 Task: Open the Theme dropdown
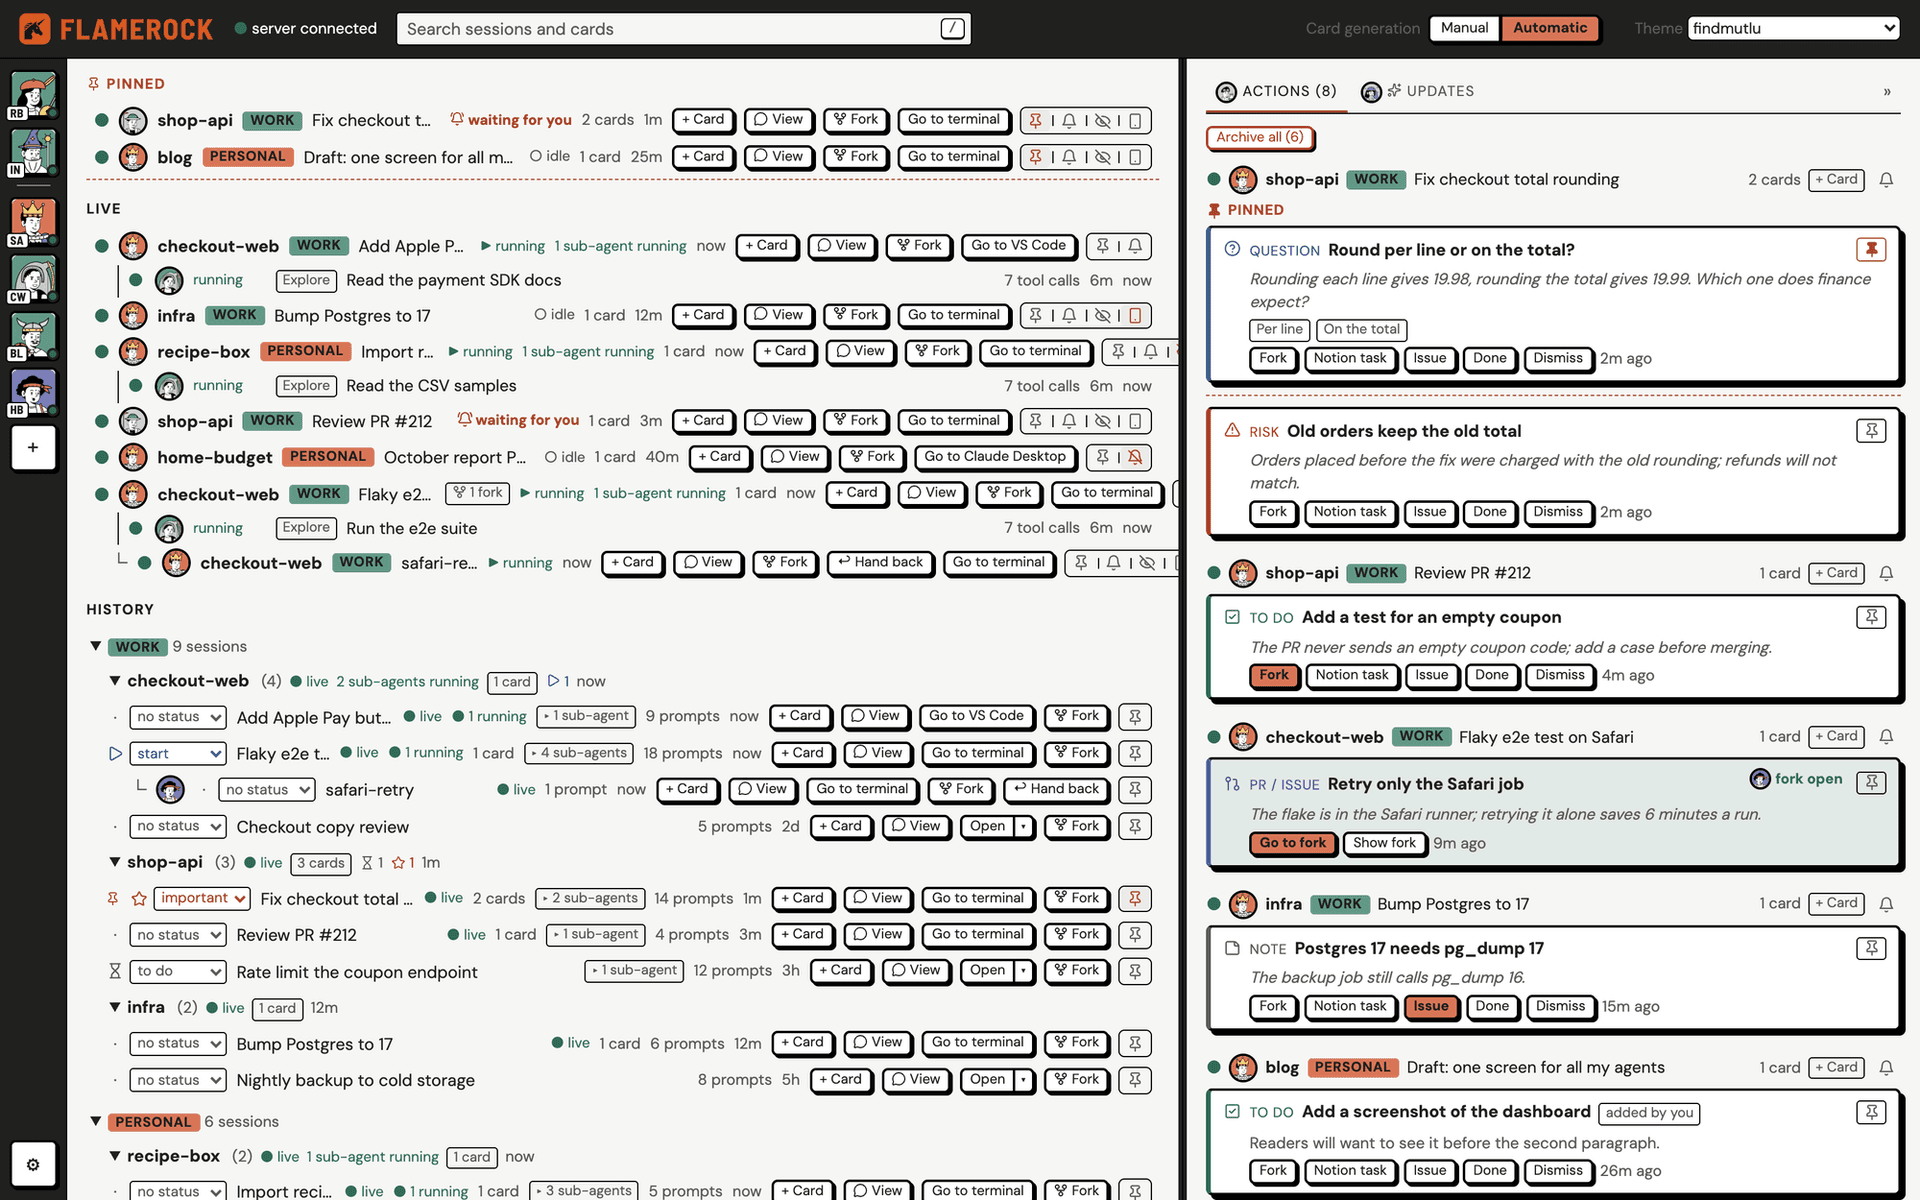[1794, 28]
